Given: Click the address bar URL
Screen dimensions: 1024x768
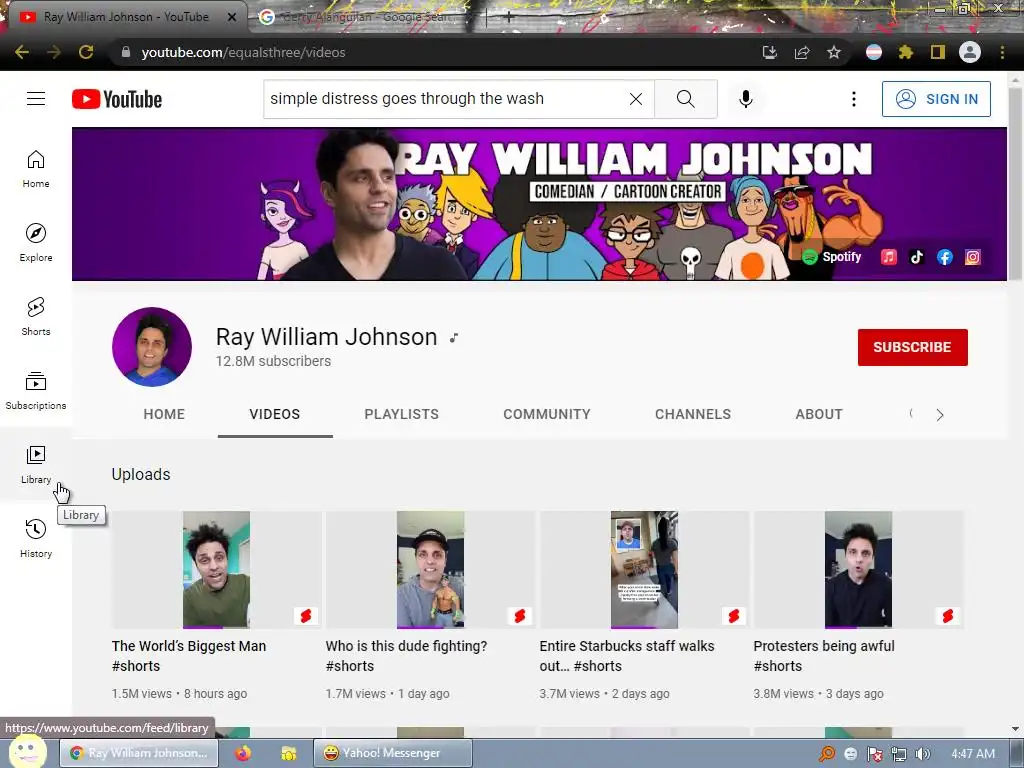Looking at the screenshot, I should [244, 52].
